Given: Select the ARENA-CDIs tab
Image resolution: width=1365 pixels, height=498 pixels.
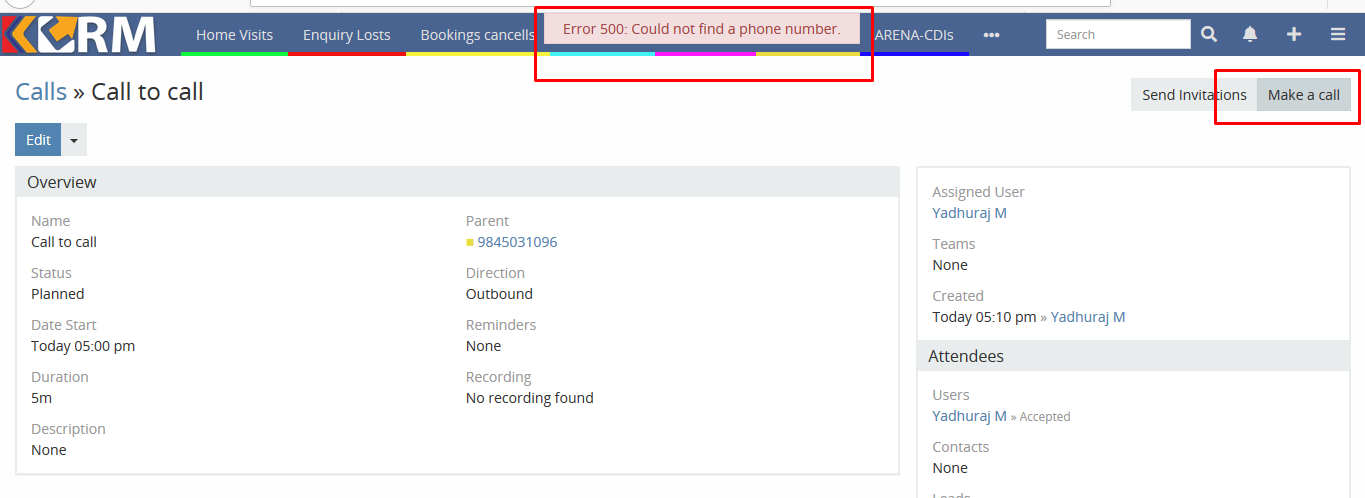Looking at the screenshot, I should tap(914, 34).
